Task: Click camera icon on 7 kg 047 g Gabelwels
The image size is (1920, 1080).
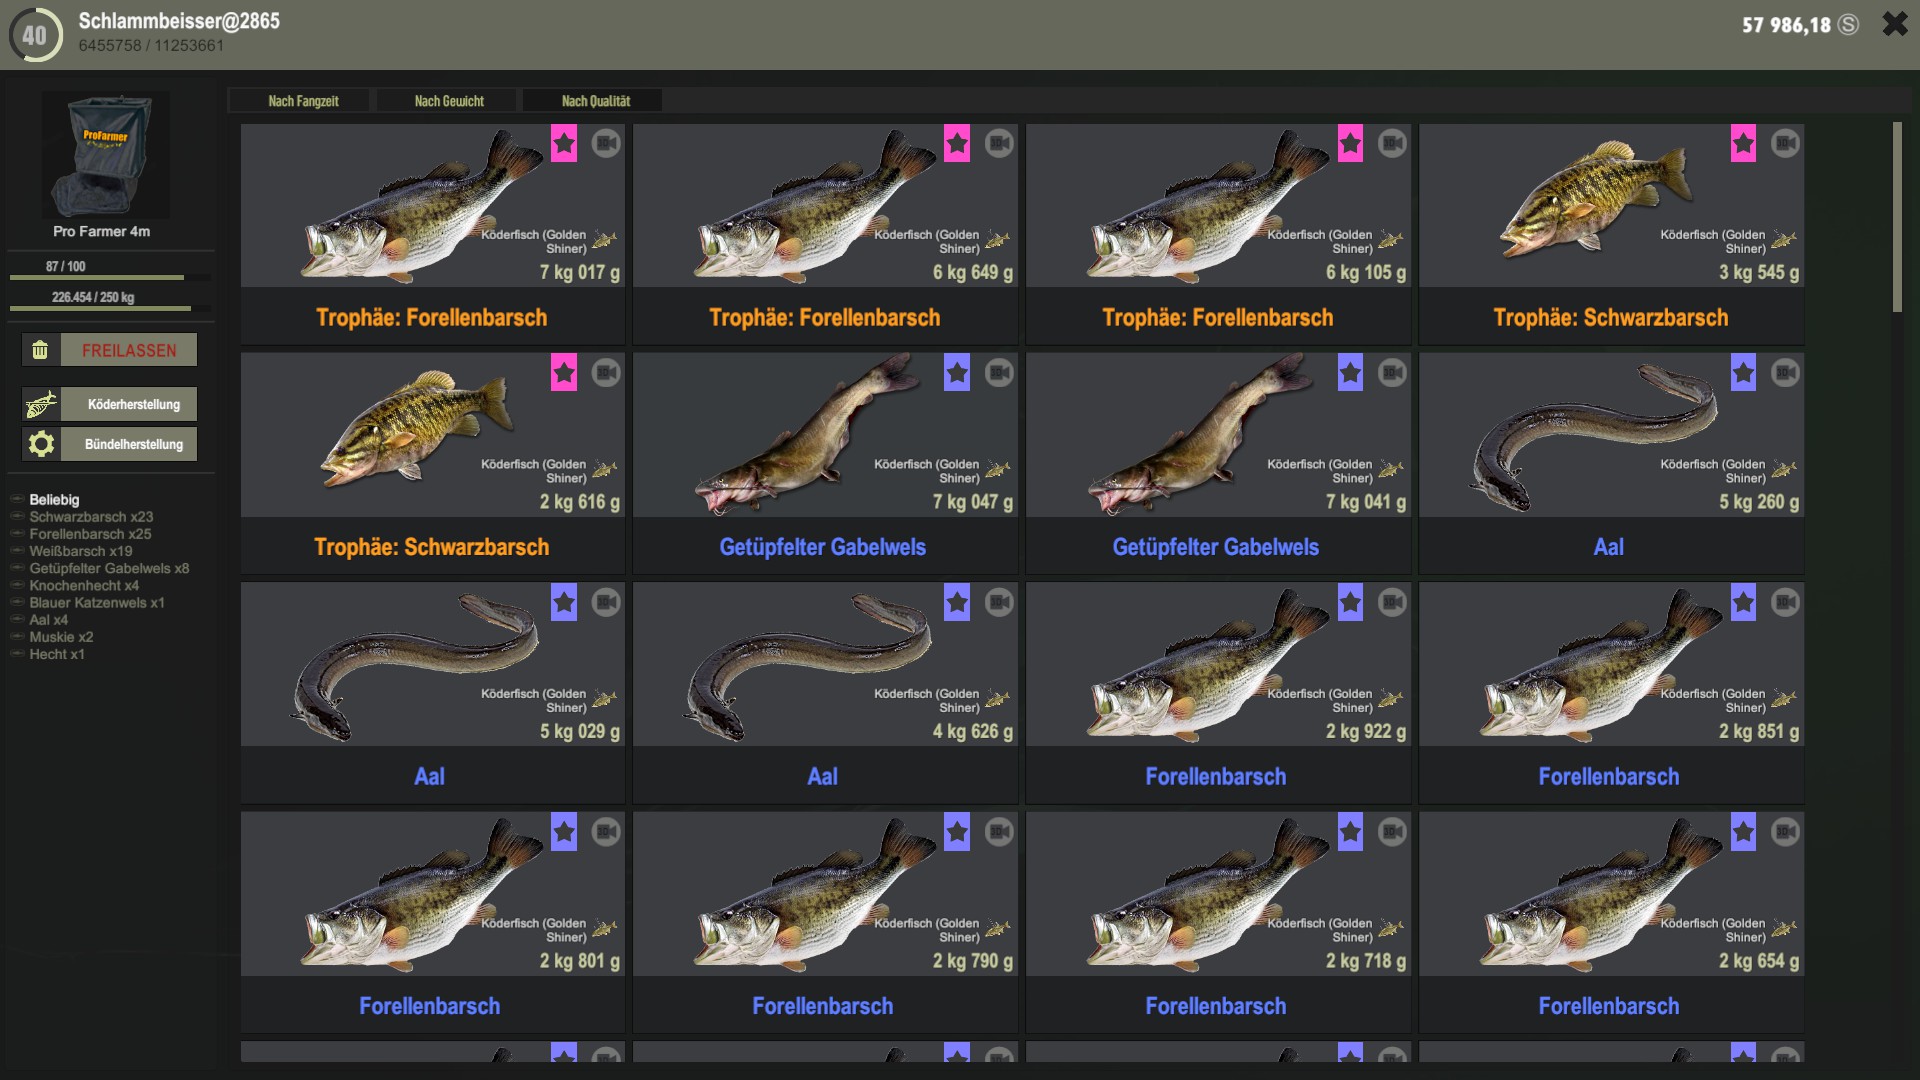Action: tap(999, 373)
